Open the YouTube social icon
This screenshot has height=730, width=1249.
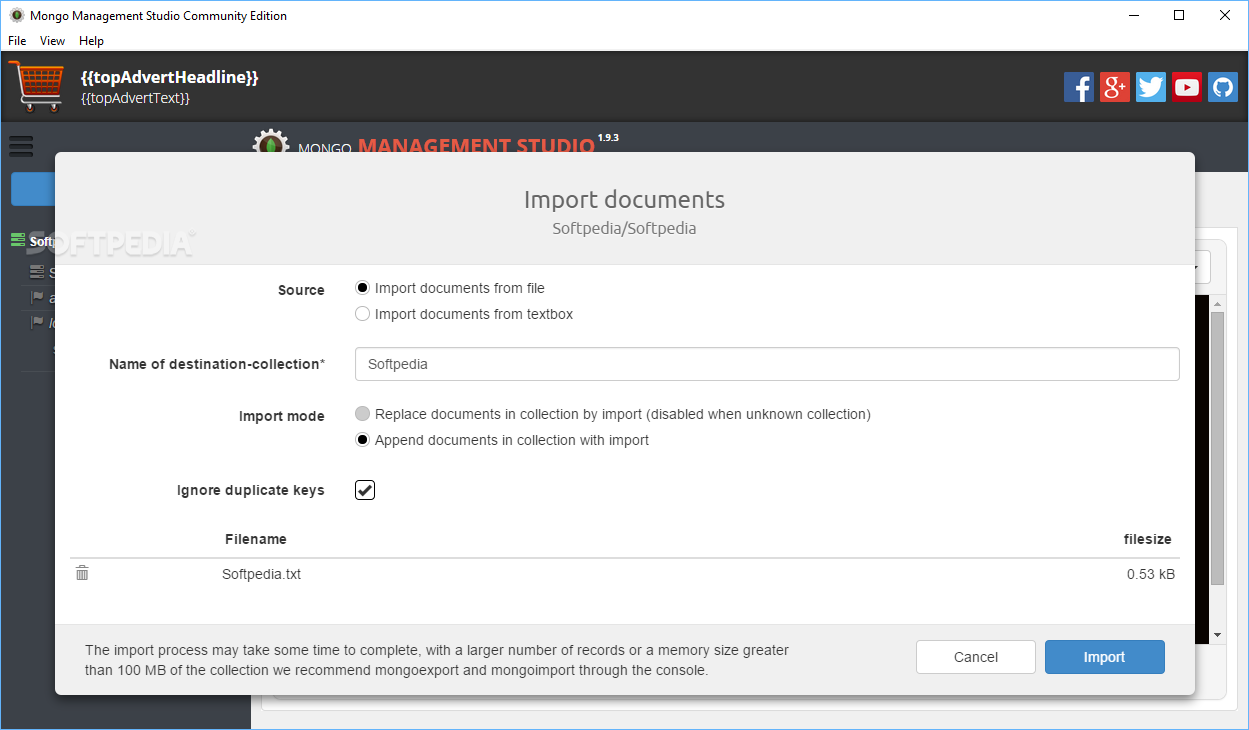coord(1187,87)
